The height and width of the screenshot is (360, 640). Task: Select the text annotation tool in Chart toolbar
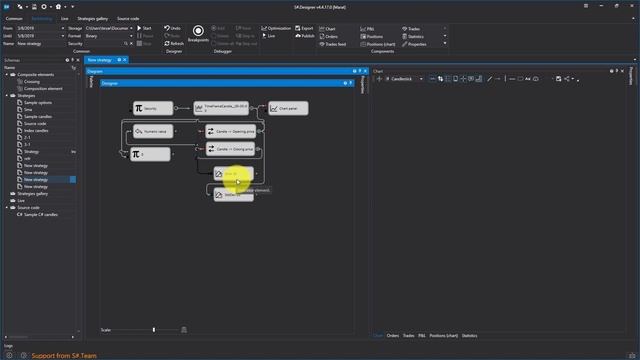527,79
